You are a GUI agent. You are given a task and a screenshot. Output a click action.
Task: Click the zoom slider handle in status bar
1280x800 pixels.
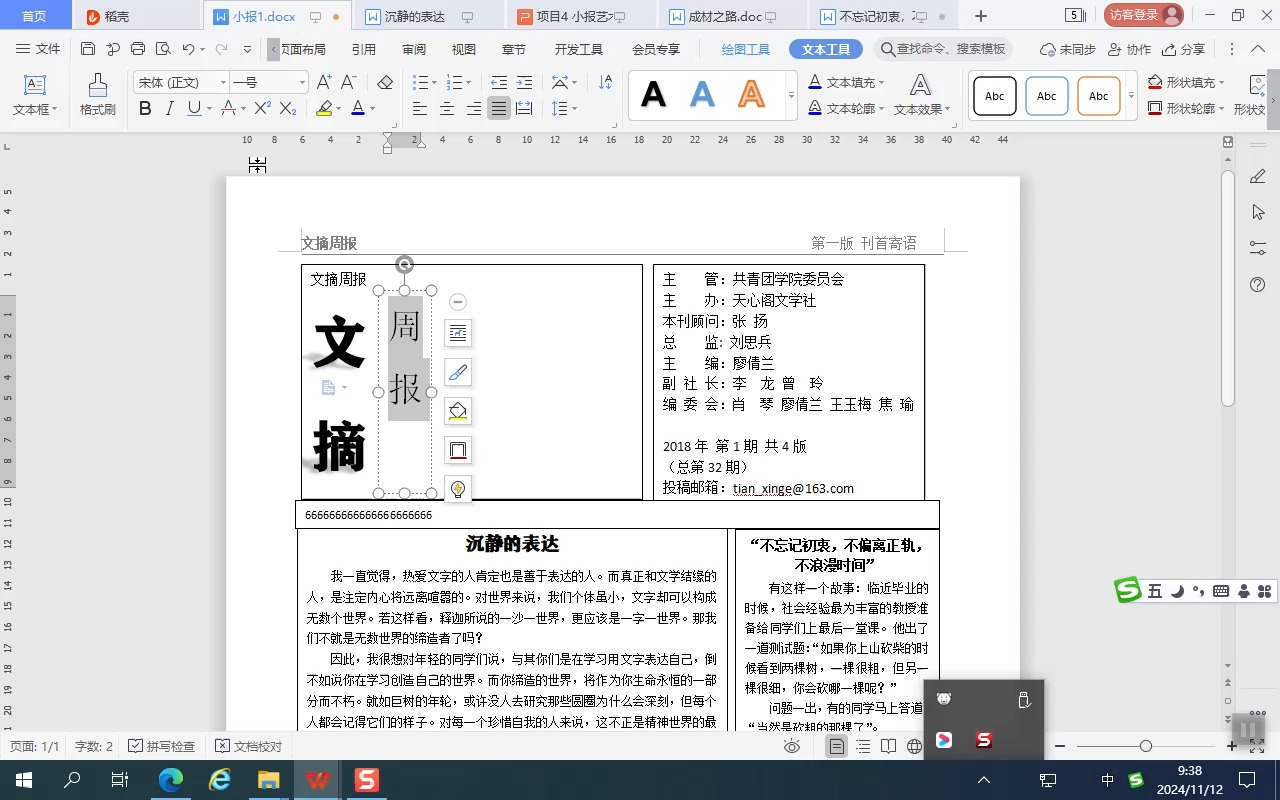(1146, 746)
